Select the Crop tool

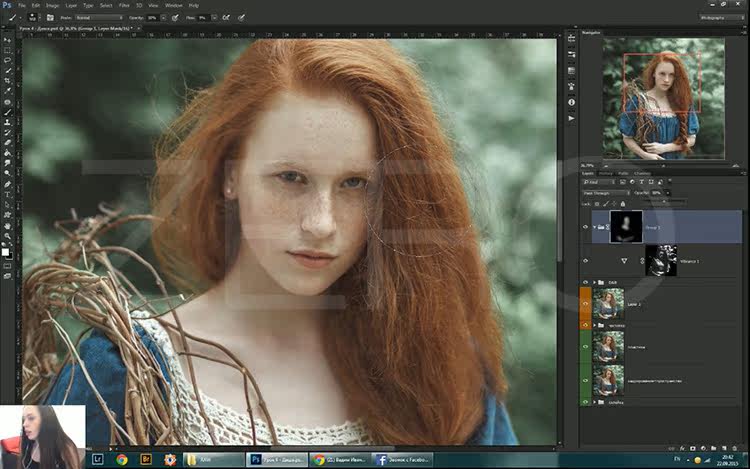point(7,81)
